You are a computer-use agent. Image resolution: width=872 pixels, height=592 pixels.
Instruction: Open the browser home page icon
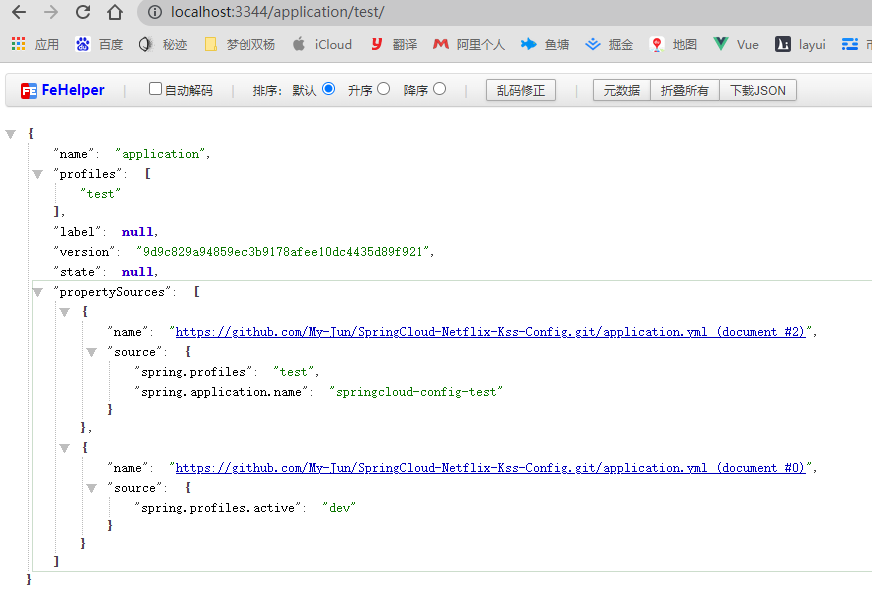pos(115,12)
